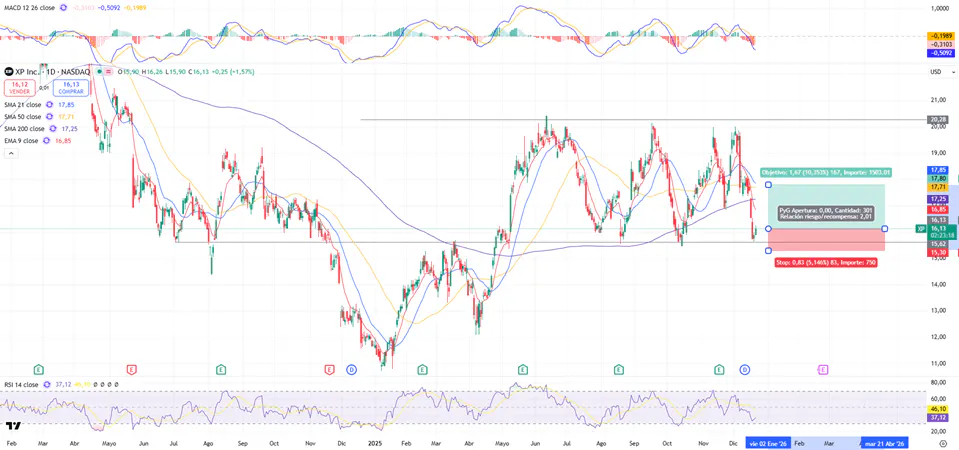Click the red 15,30 stop price label
The height and width of the screenshot is (450, 959).
pos(938,252)
